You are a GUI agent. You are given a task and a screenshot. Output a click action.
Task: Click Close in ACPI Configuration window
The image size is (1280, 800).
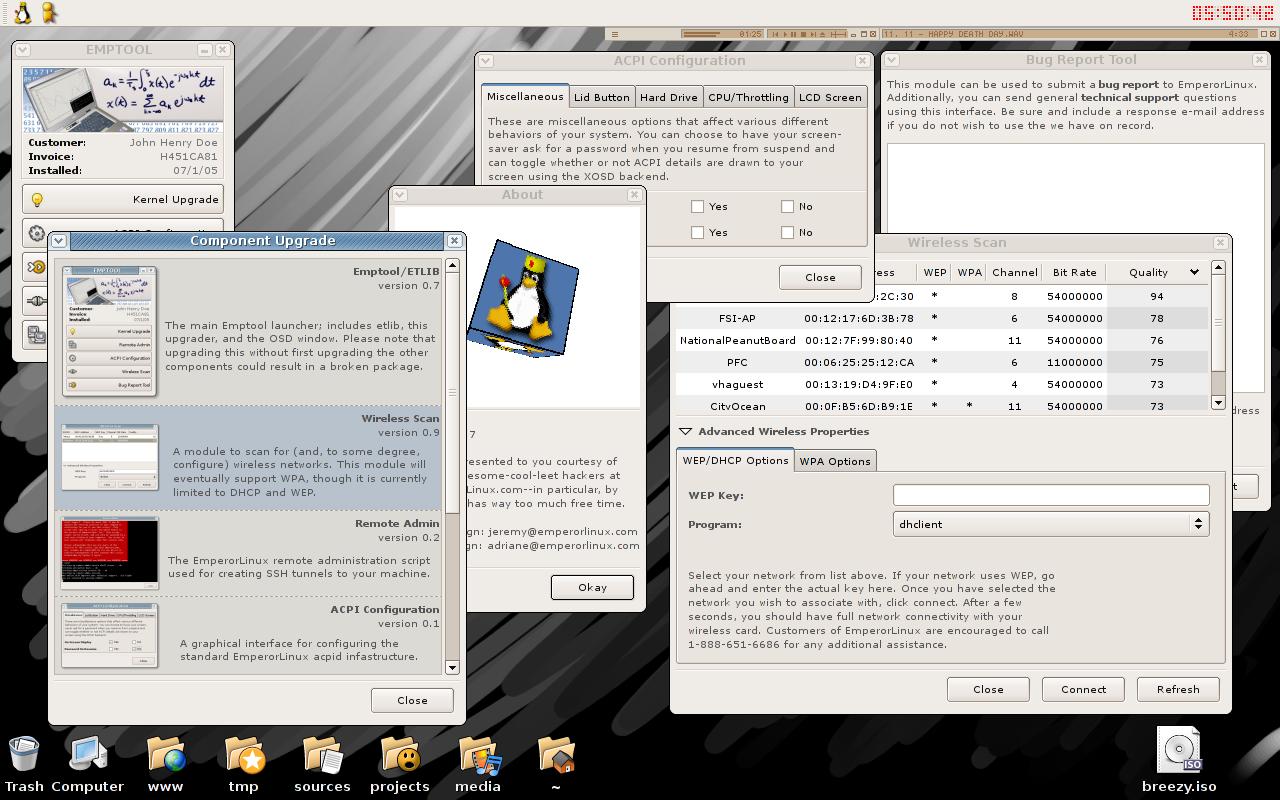pos(820,277)
